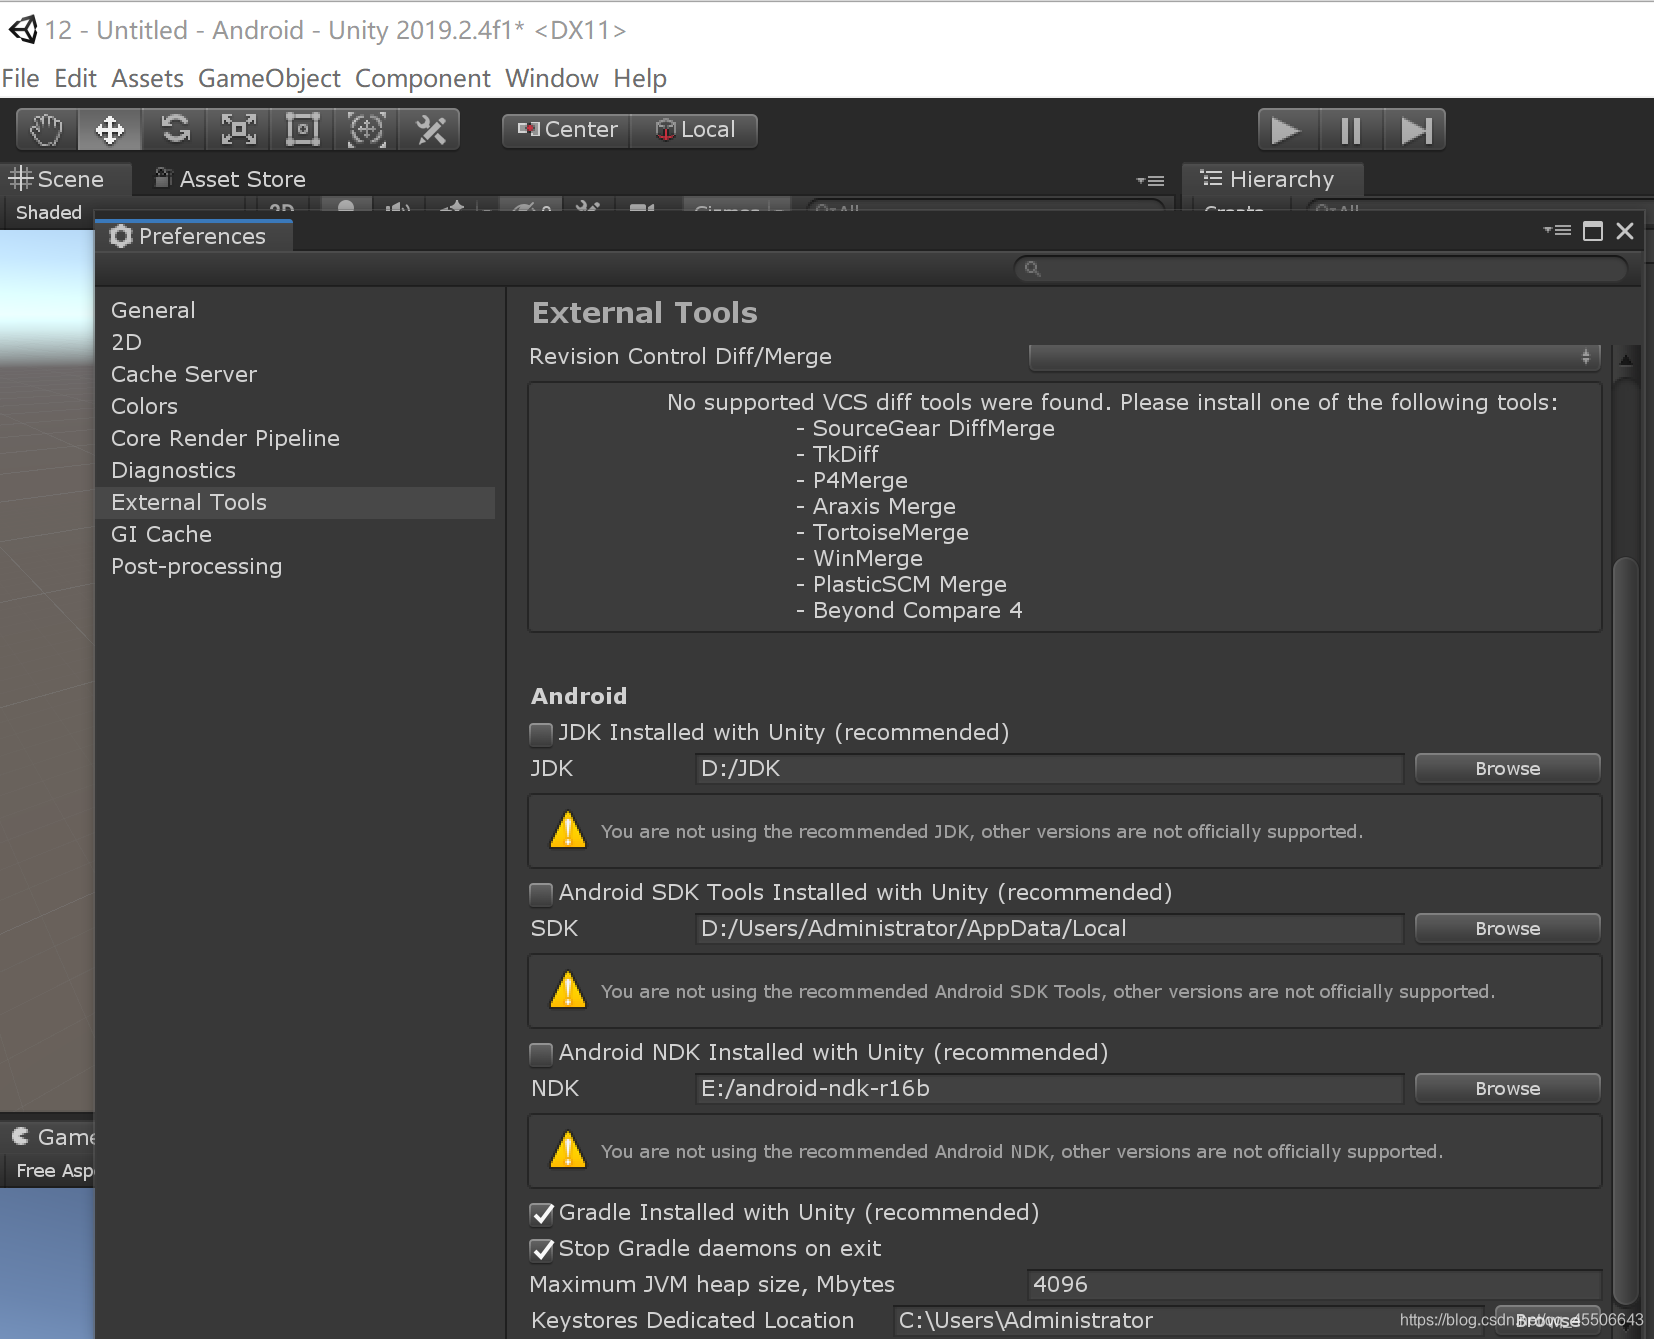Click Maximum JVM heap size field

click(x=1314, y=1284)
